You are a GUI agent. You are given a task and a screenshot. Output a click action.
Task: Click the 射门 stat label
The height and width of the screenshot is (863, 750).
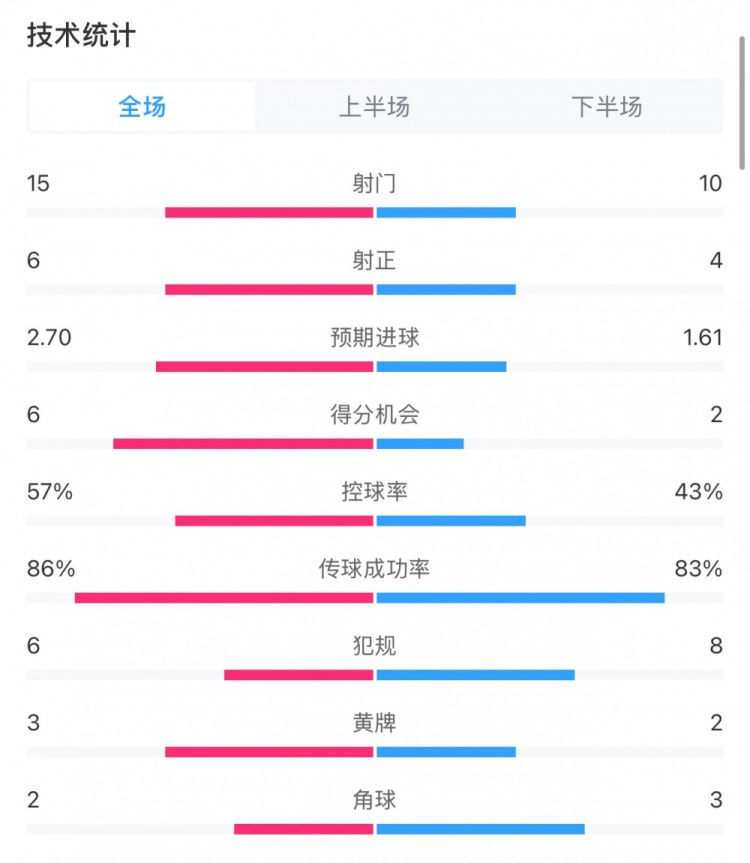(374, 183)
